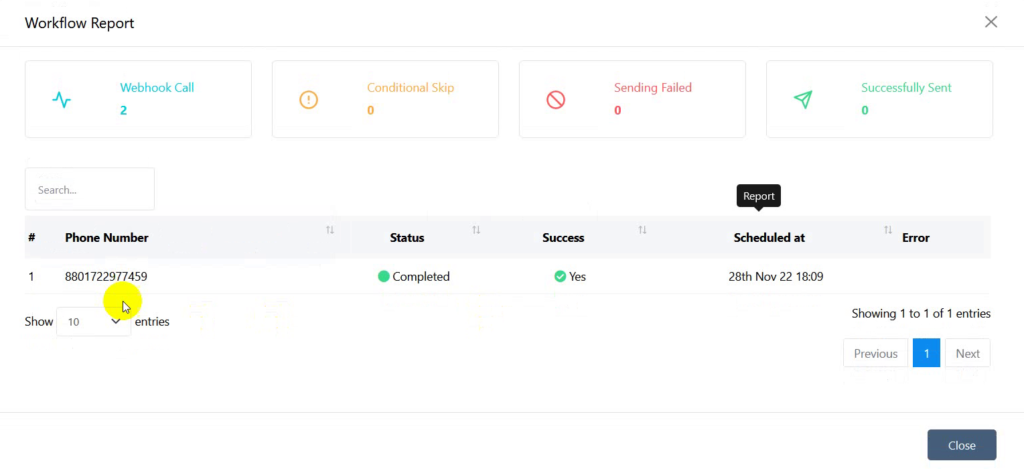Click the Webhook Call card label
This screenshot has width=1024, height=469.
coord(157,88)
